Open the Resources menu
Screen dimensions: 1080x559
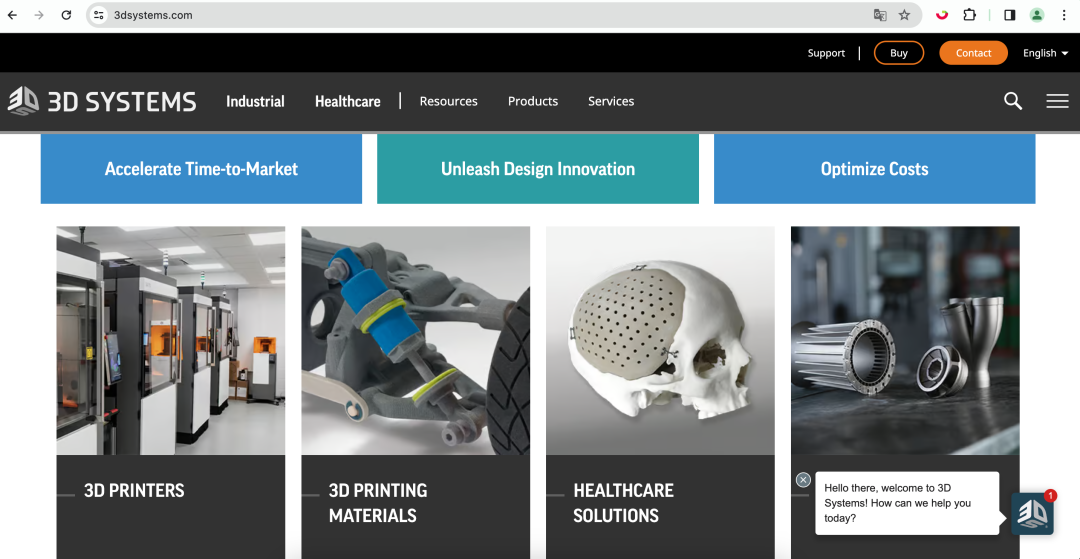tap(448, 101)
